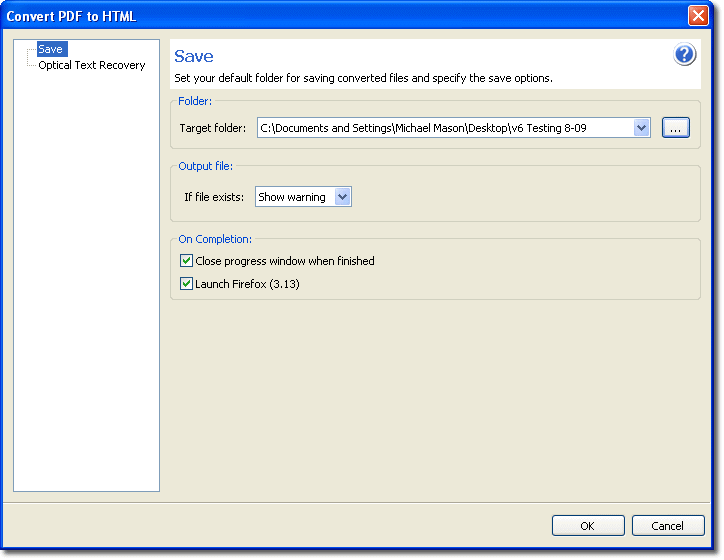Click the On Completion group label
Viewport: 724px width, 560px height.
[215, 239]
